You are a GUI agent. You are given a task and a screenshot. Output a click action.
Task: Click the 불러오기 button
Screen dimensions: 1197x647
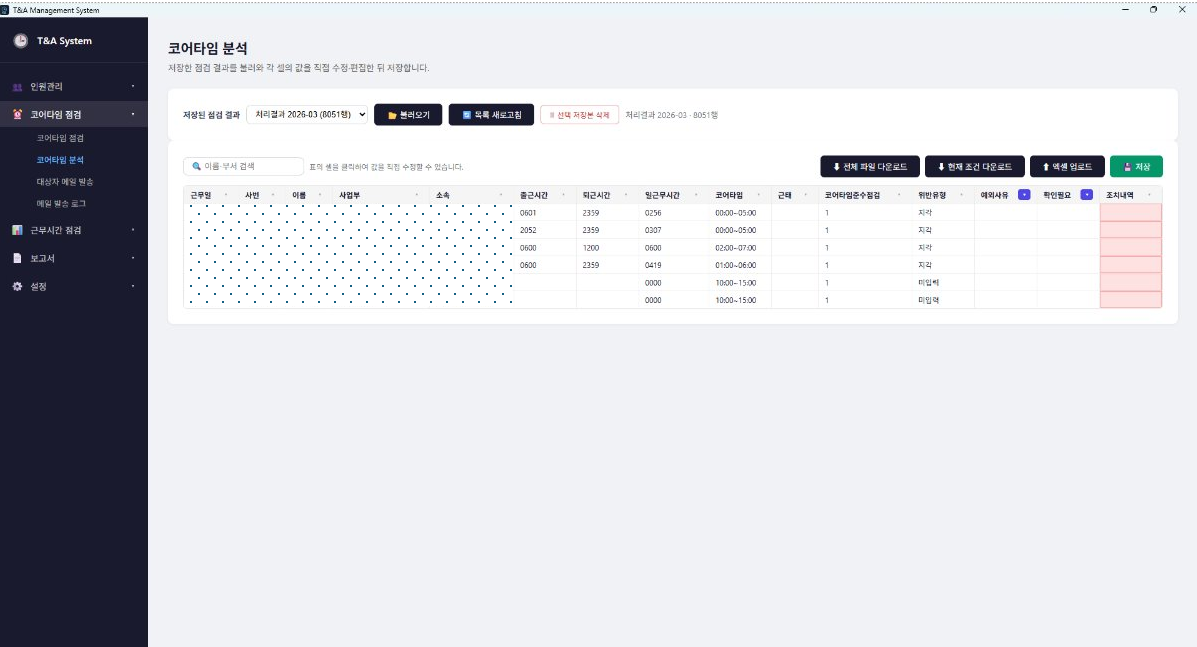(408, 114)
